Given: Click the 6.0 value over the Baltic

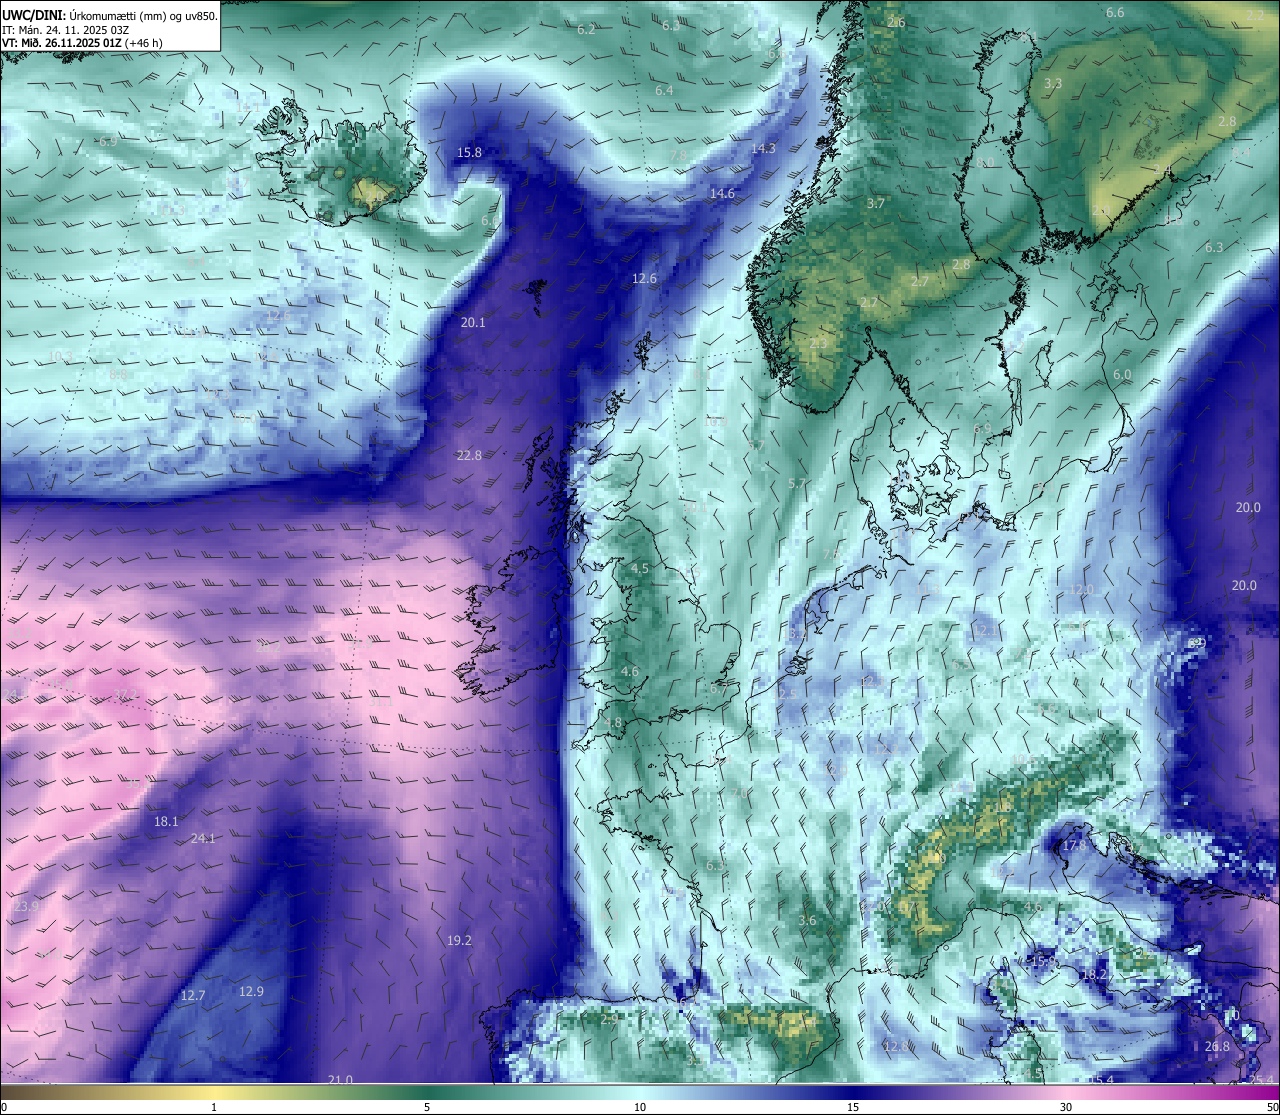Looking at the screenshot, I should pyautogui.click(x=1122, y=374).
